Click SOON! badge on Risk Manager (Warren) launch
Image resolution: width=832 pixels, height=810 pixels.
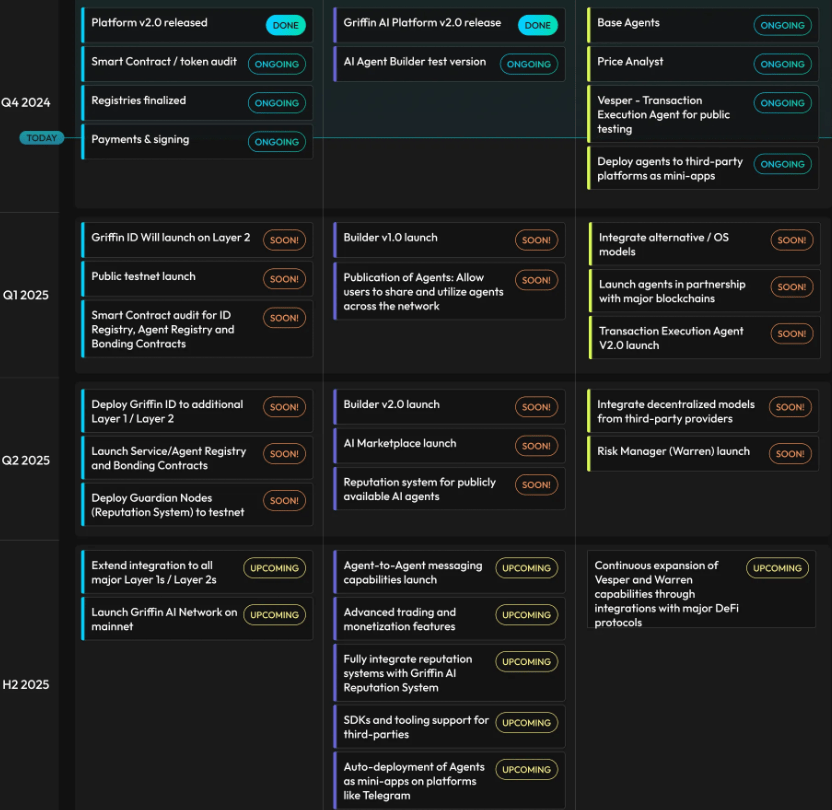pos(790,453)
